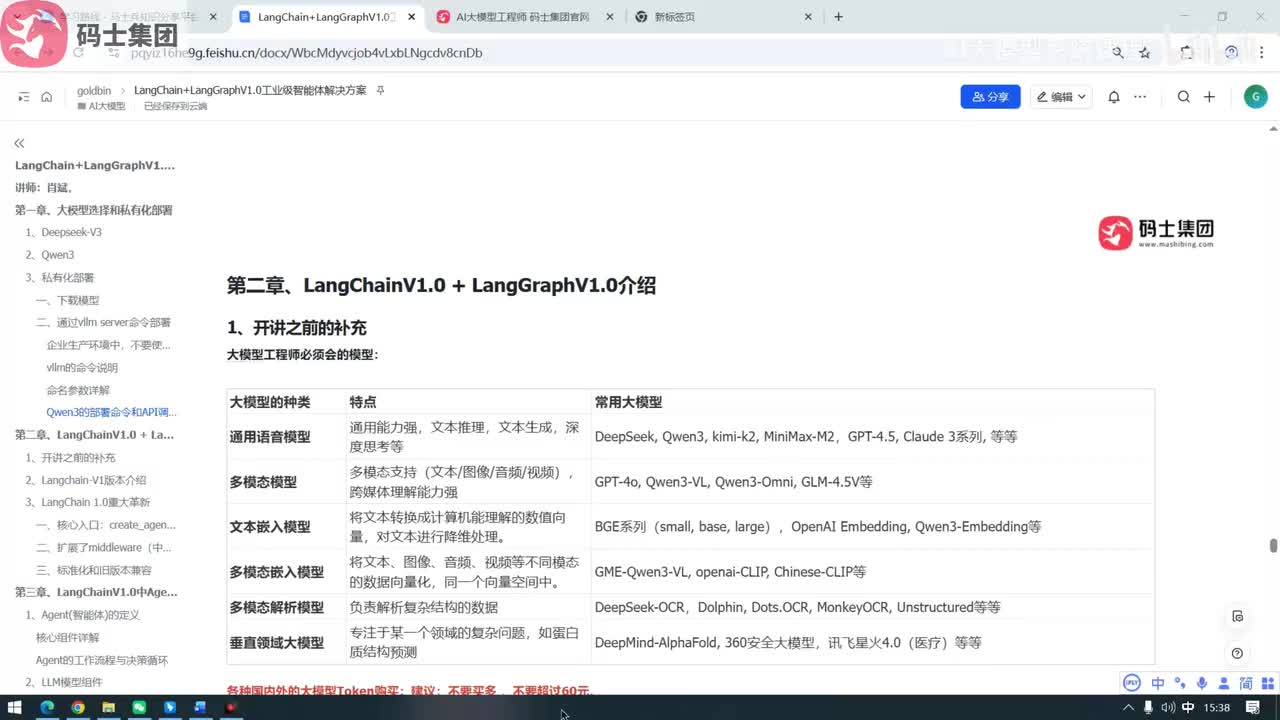Open 一、核心入口：create_agen outline entry
Image resolution: width=1280 pixels, height=720 pixels.
point(106,525)
